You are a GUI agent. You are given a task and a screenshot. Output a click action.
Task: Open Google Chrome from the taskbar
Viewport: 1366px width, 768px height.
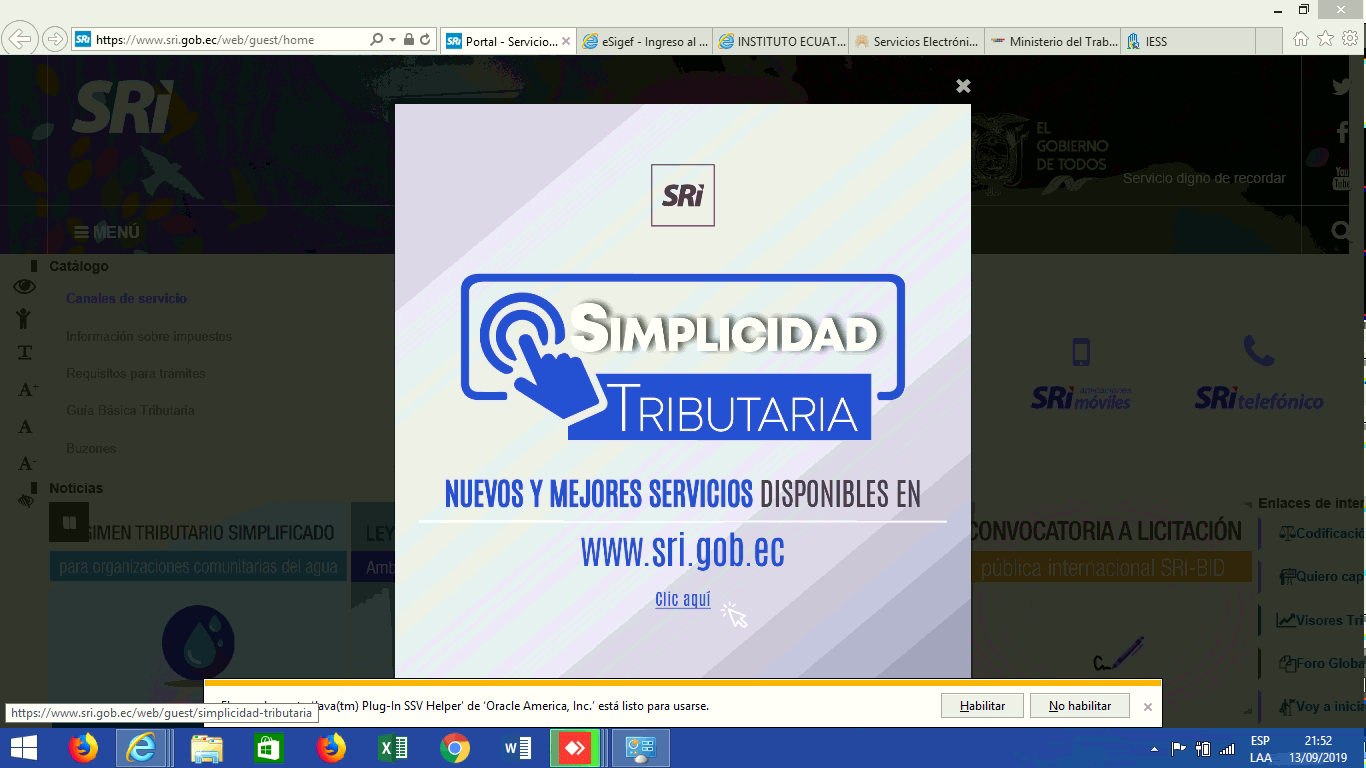pos(455,748)
